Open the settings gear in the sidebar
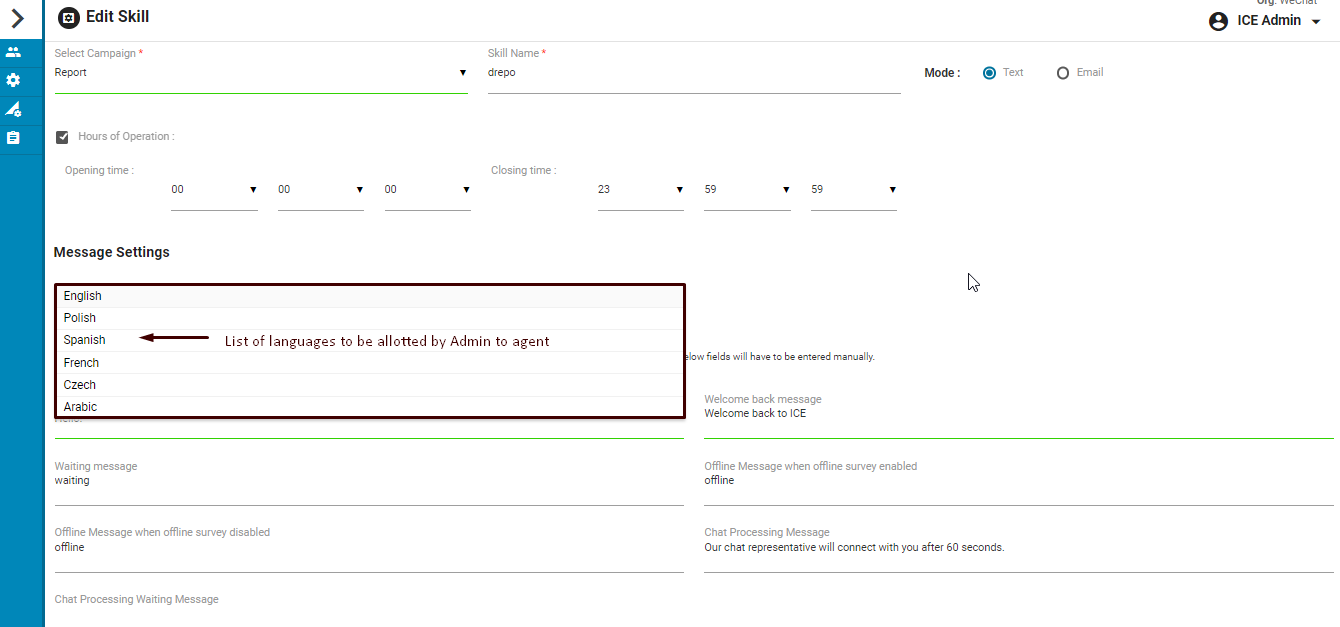 [13, 80]
